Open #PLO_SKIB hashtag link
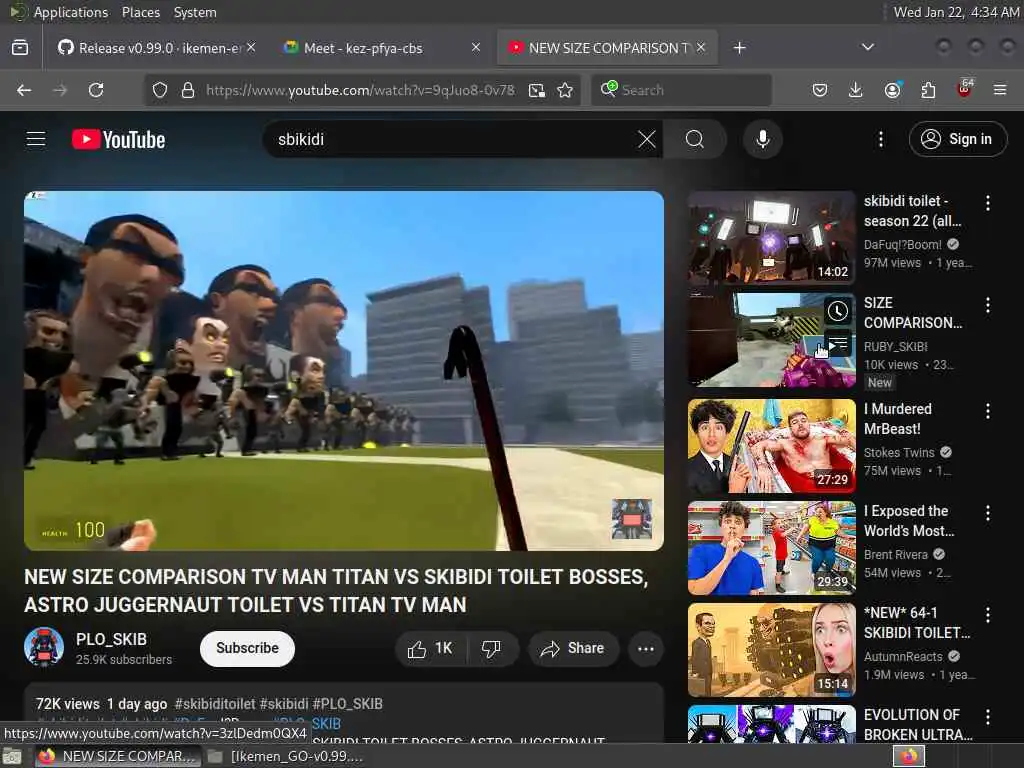 [347, 704]
